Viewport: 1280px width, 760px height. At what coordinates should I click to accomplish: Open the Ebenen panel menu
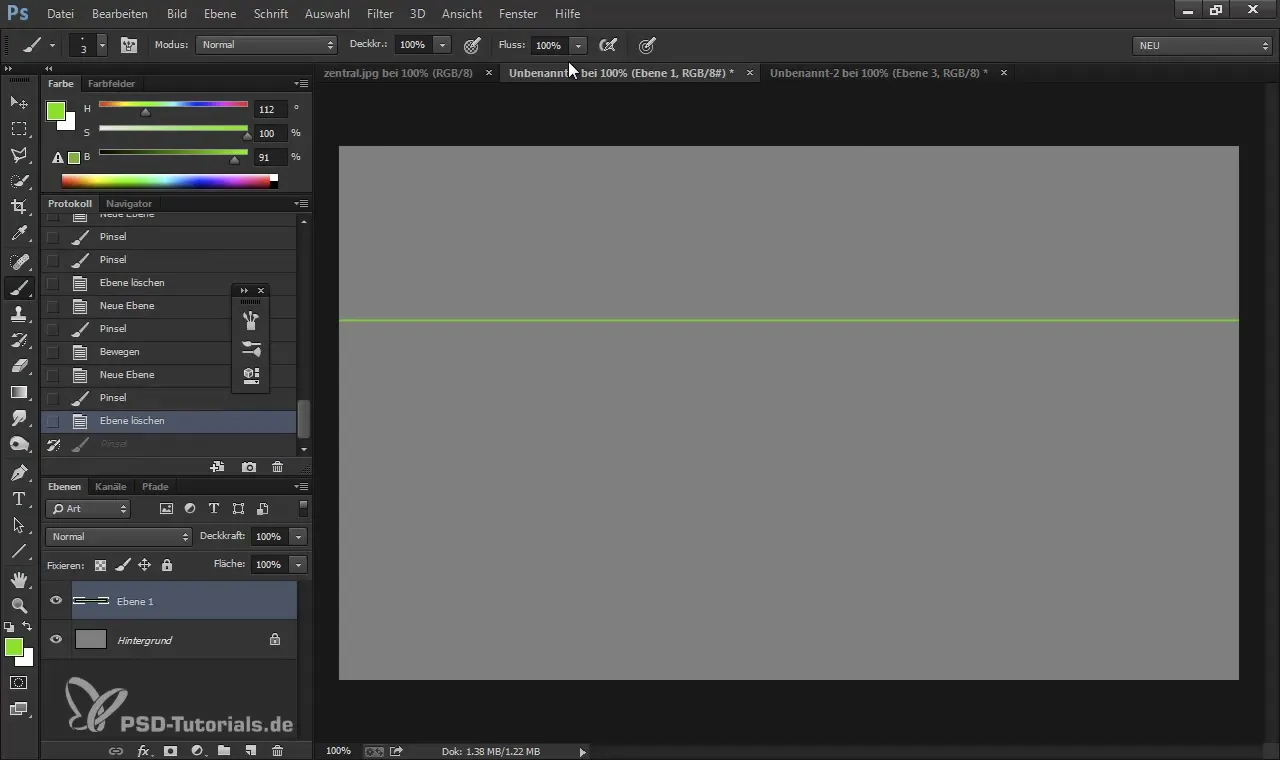point(302,487)
